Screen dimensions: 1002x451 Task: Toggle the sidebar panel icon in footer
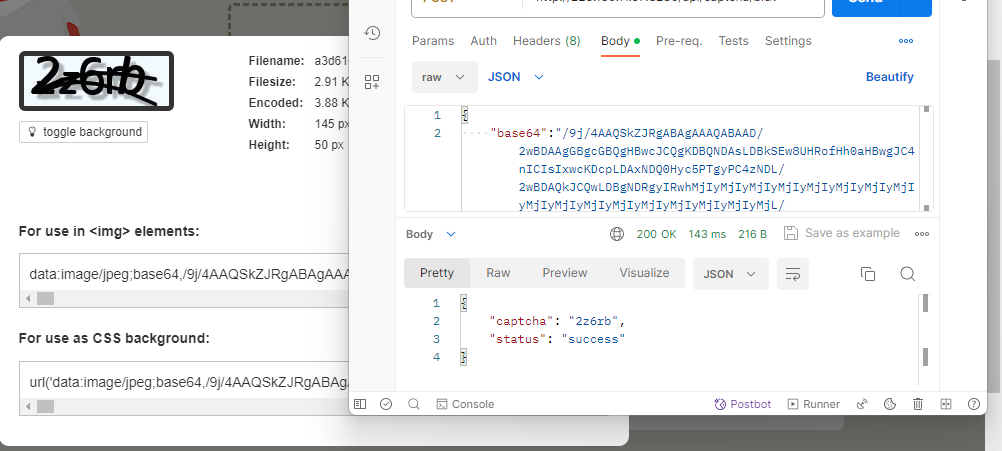360,404
